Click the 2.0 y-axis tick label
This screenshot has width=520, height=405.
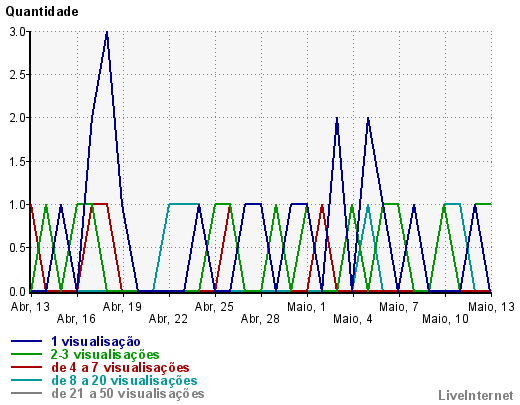coord(18,118)
